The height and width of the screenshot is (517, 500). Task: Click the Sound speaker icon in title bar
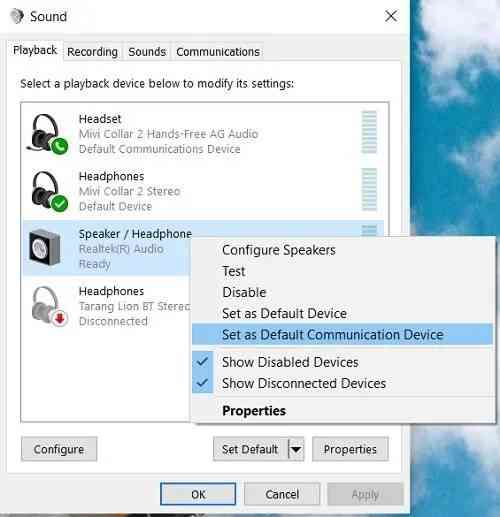17,16
